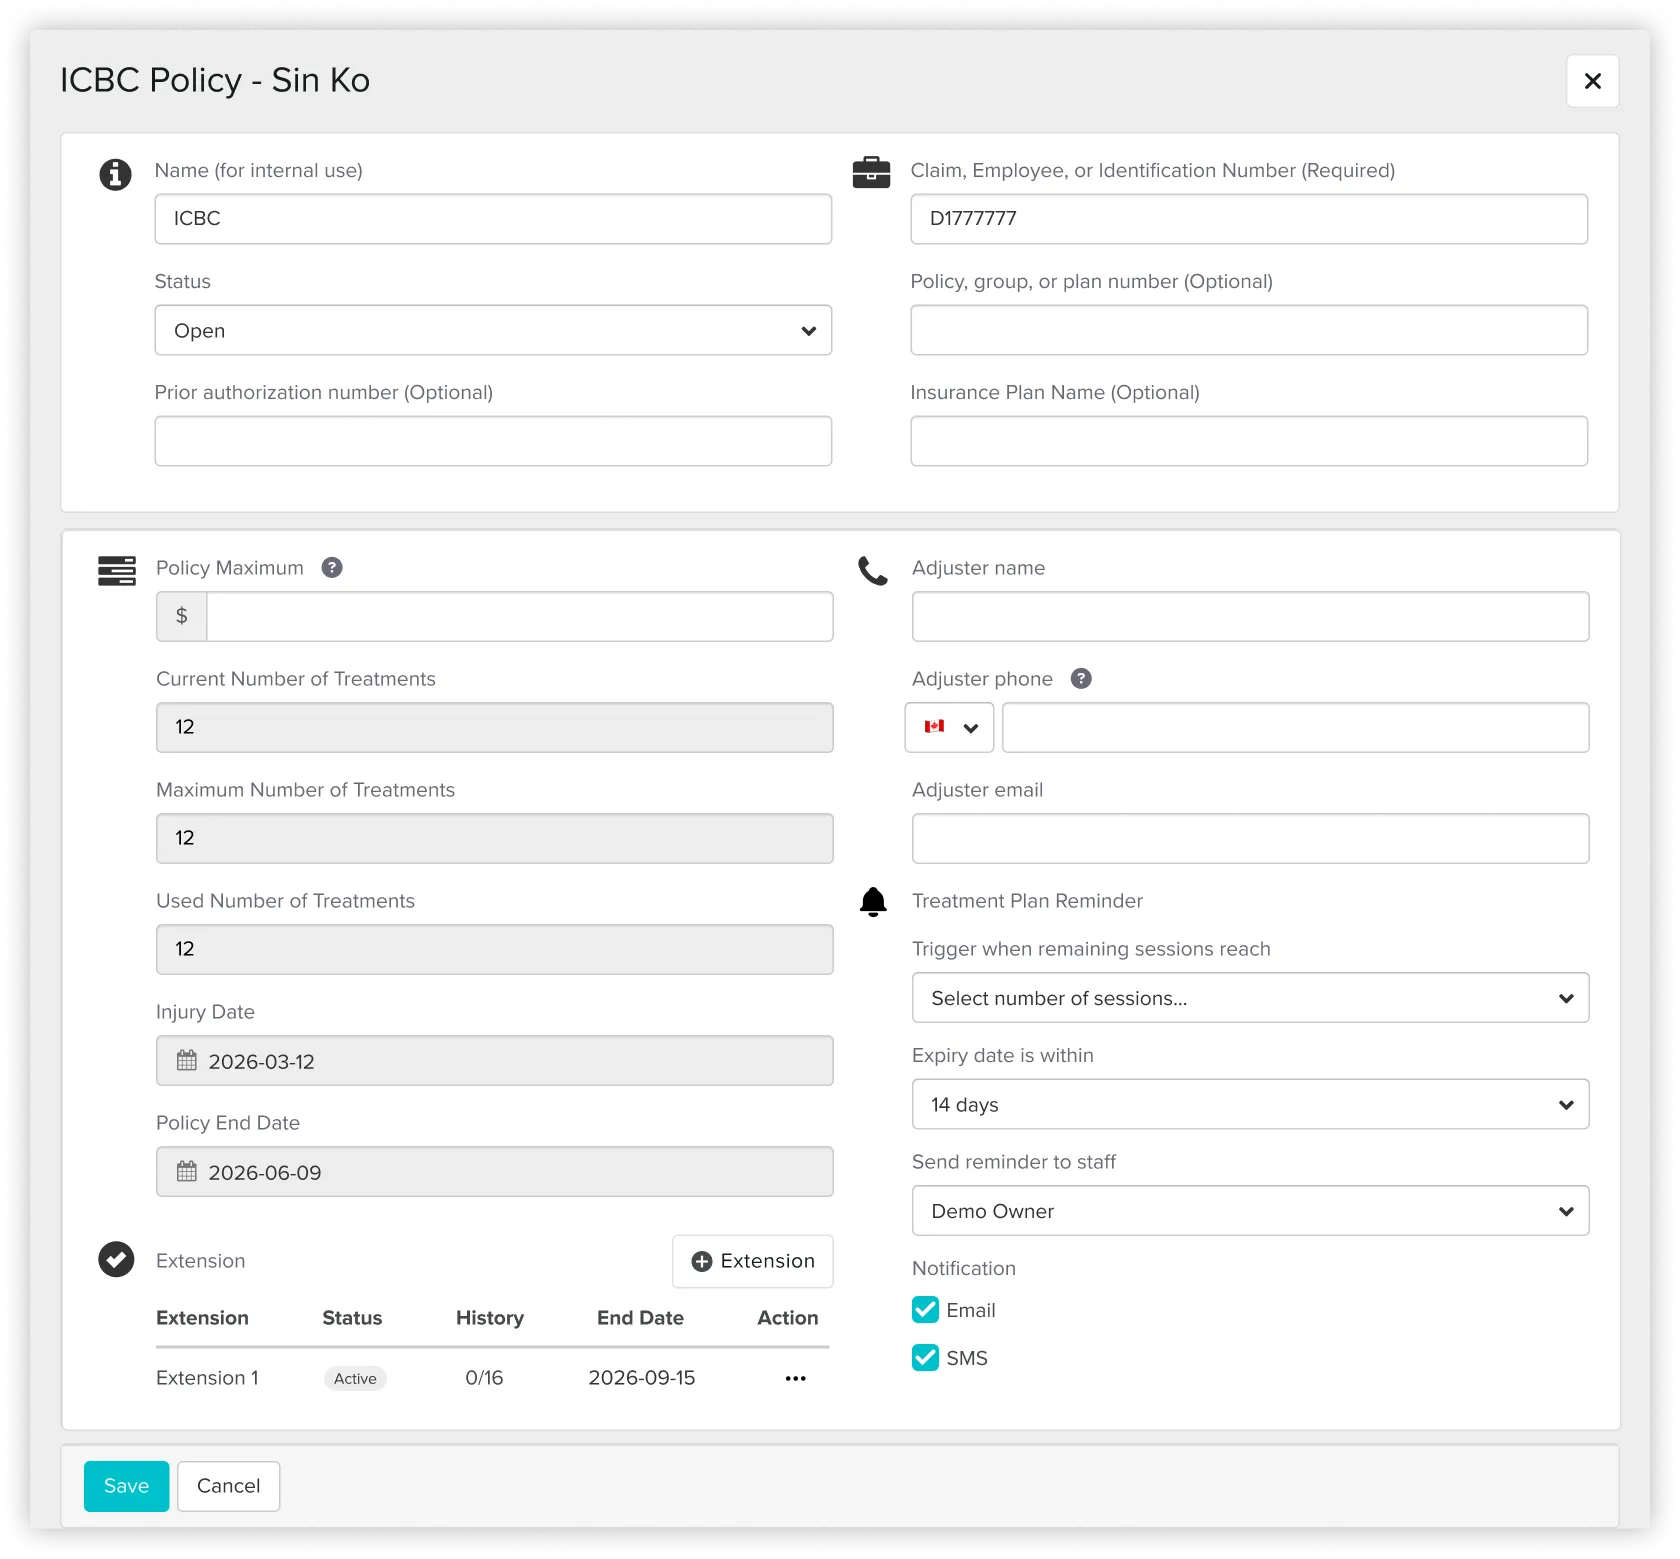Screen dimensions: 1680x1559
Task: Click the Action column header
Action: [787, 1318]
